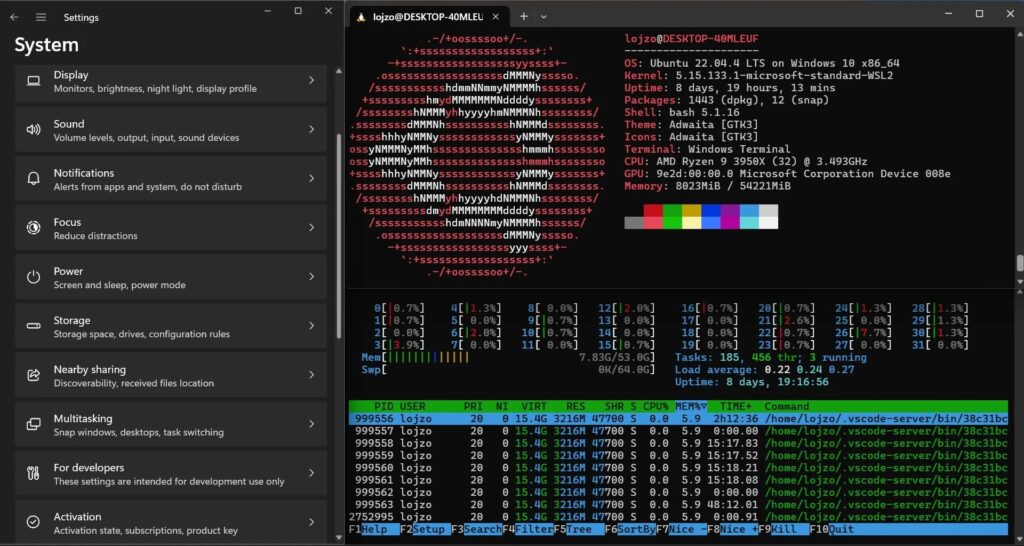Select htop process row PID 999563
This screenshot has width=1024, height=546.
(x=678, y=504)
